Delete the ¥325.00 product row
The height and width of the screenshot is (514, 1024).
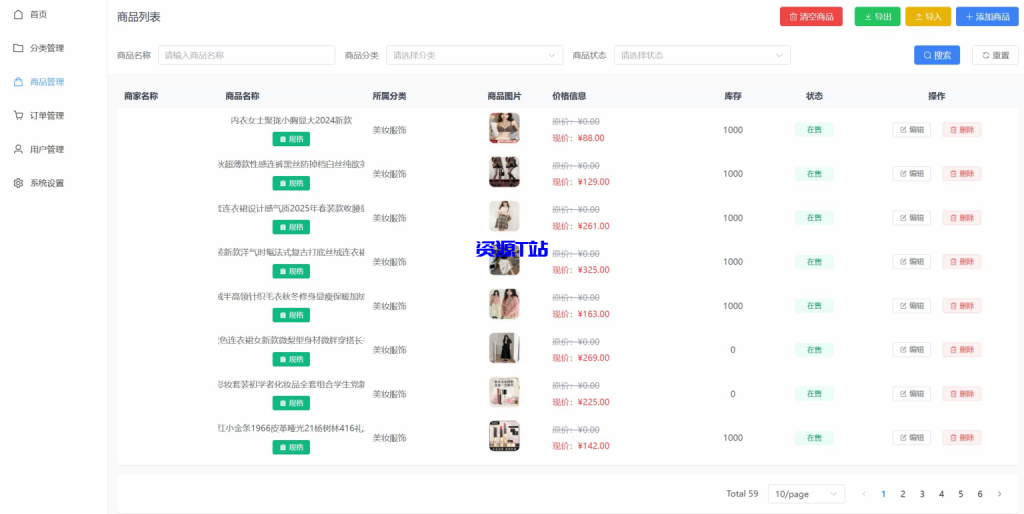coord(961,262)
